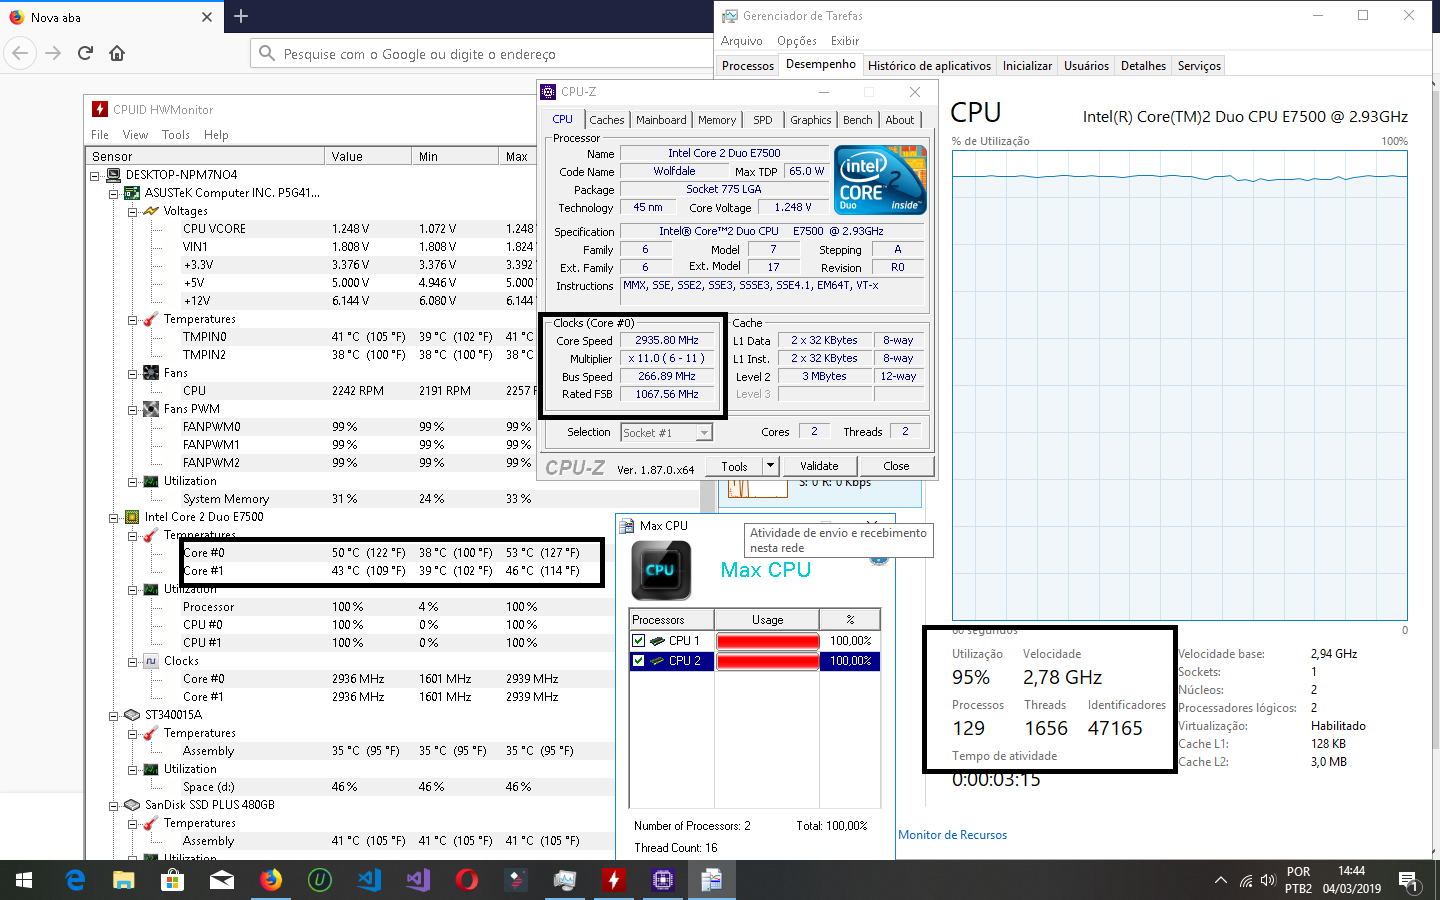This screenshot has height=900, width=1440.
Task: Open the Processos tab in Task Manager
Action: tap(748, 66)
